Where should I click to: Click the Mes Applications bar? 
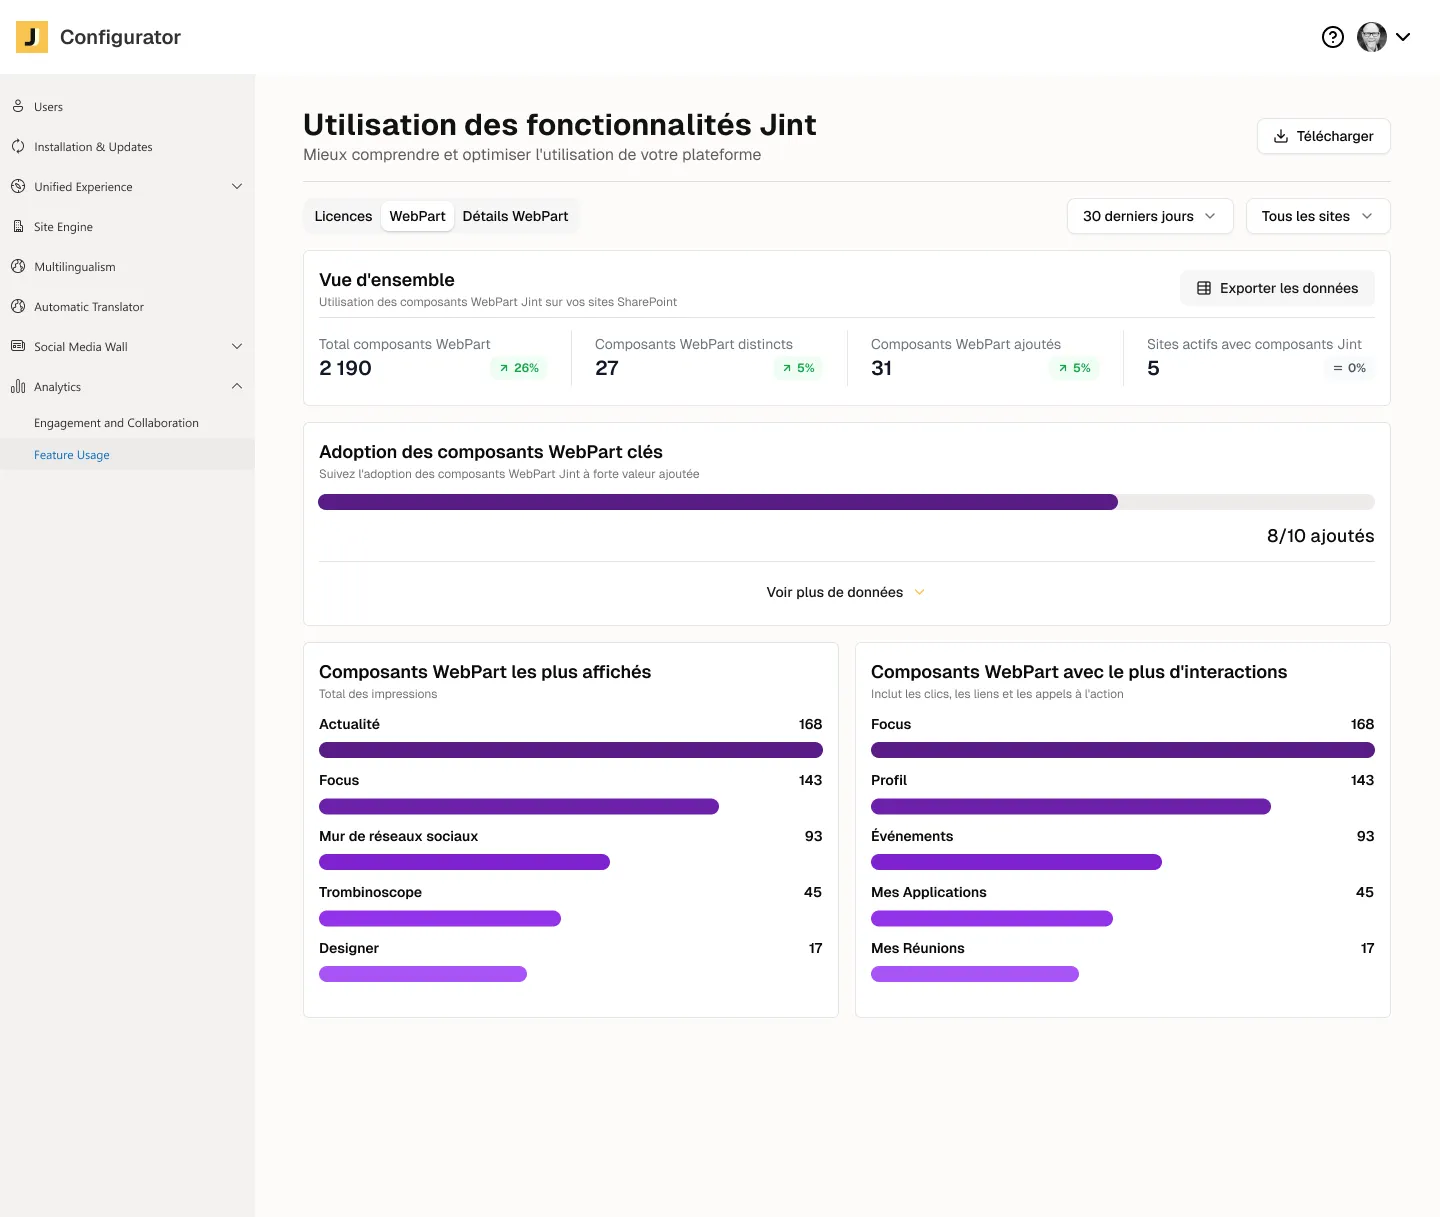tap(992, 918)
